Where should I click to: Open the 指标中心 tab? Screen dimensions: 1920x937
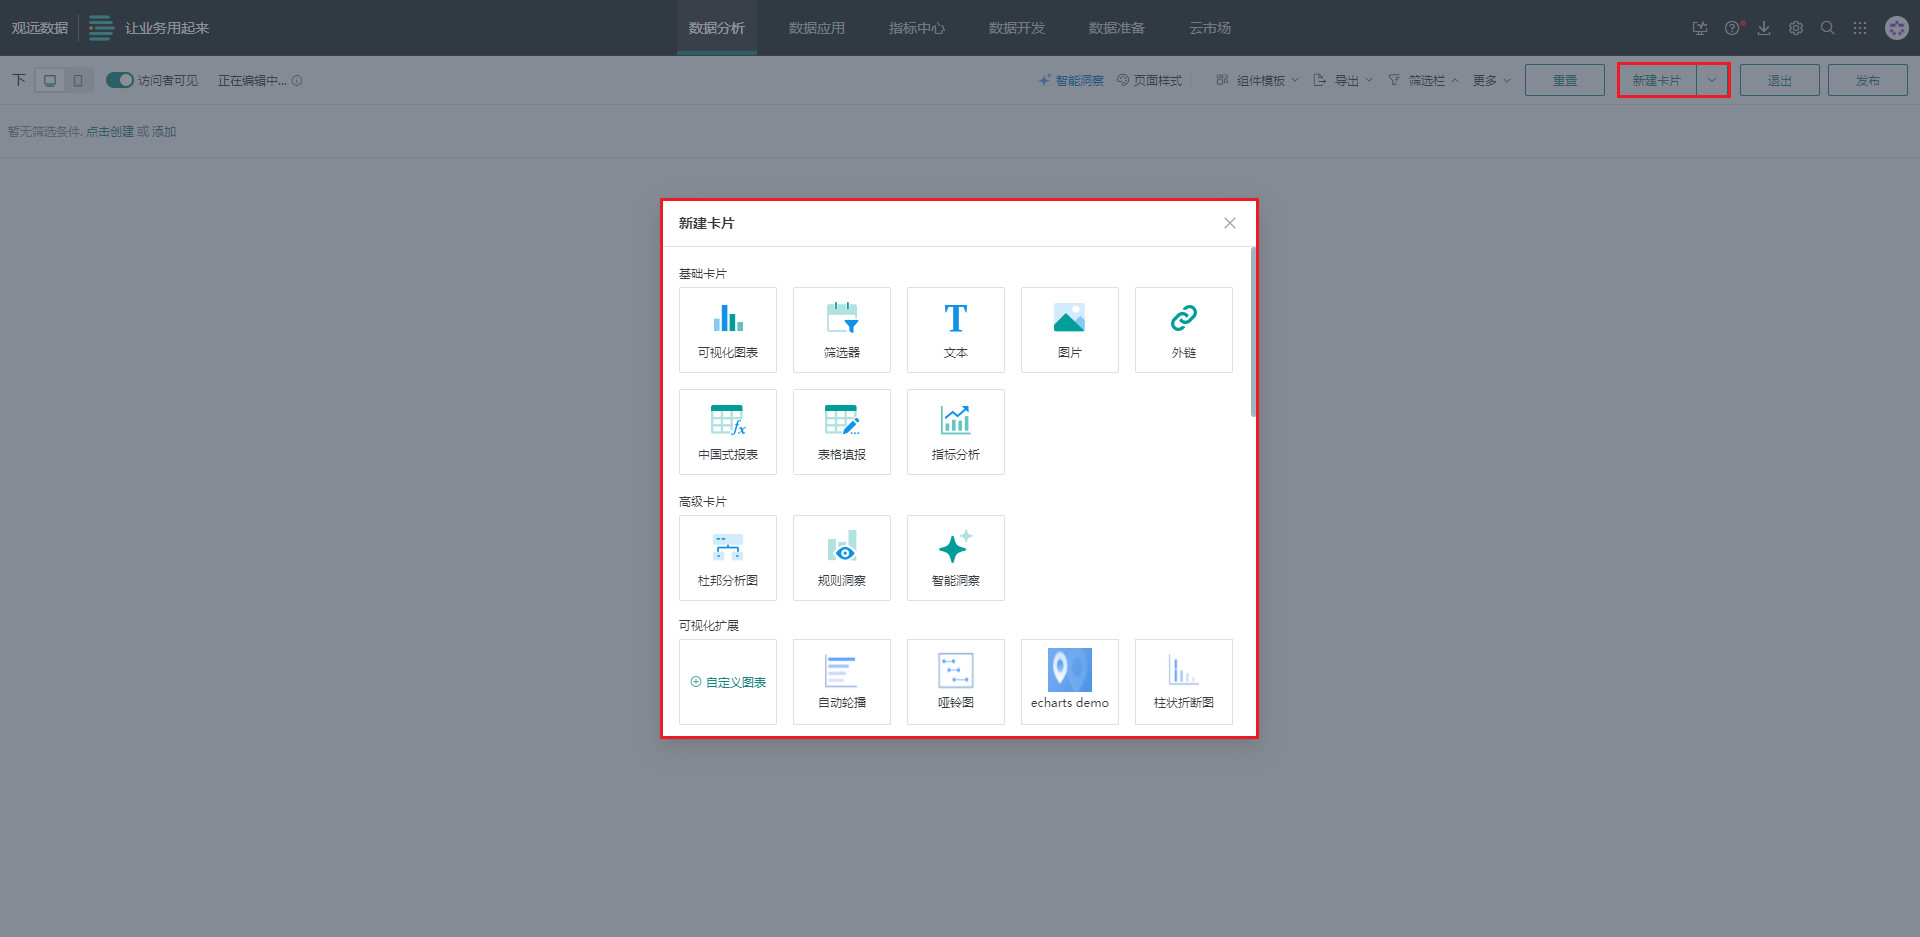pos(916,28)
